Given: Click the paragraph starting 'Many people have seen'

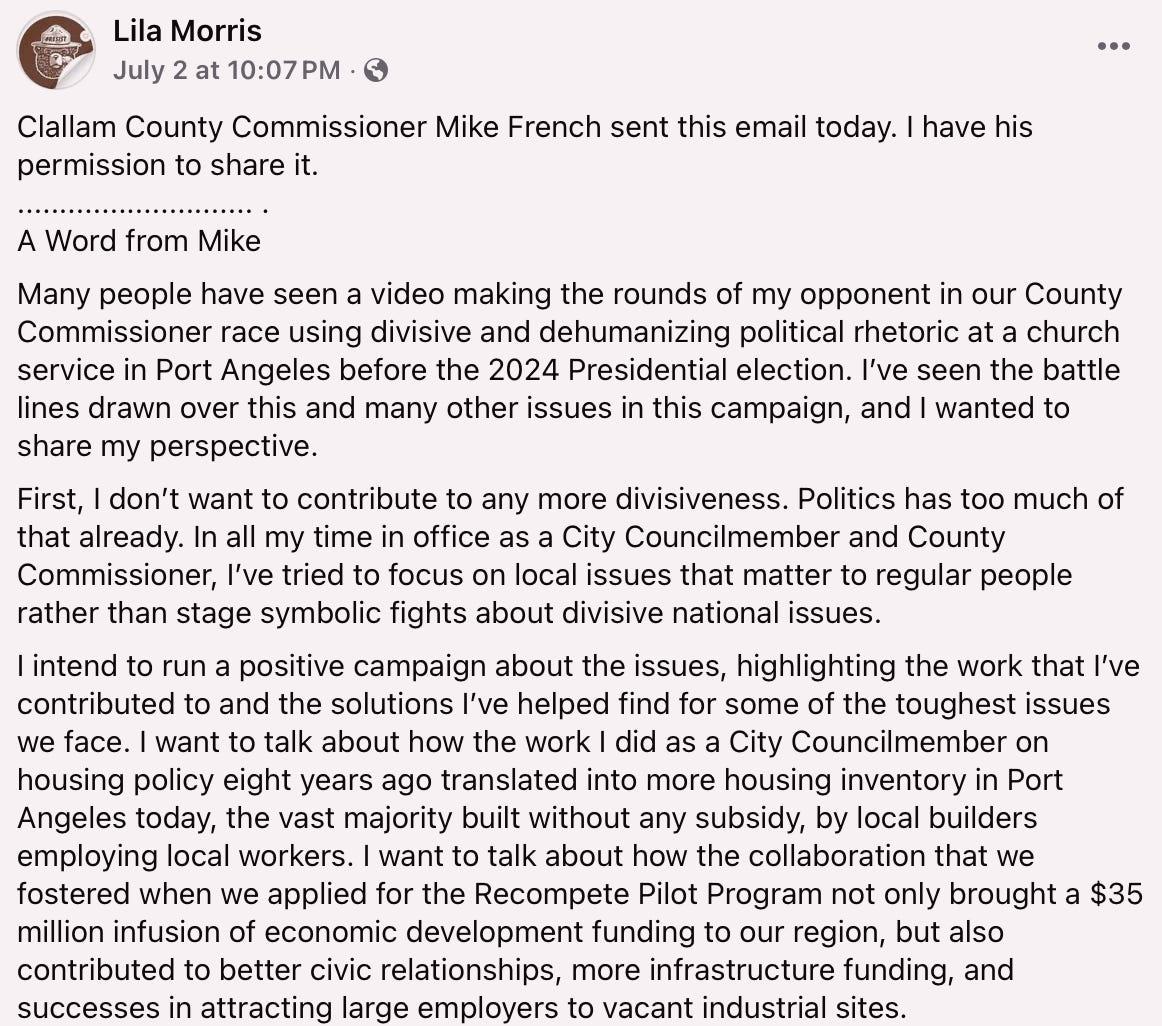Looking at the screenshot, I should click(569, 370).
